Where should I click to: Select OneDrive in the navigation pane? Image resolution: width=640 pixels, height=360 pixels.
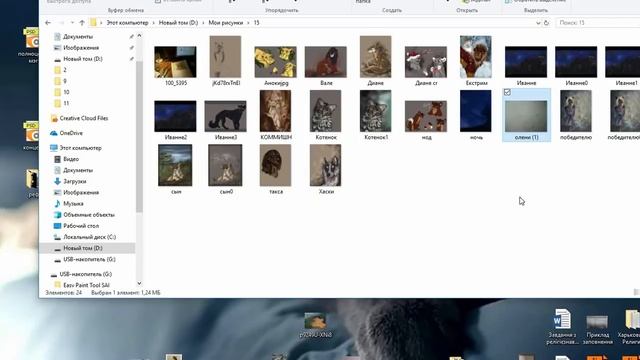tap(71, 133)
